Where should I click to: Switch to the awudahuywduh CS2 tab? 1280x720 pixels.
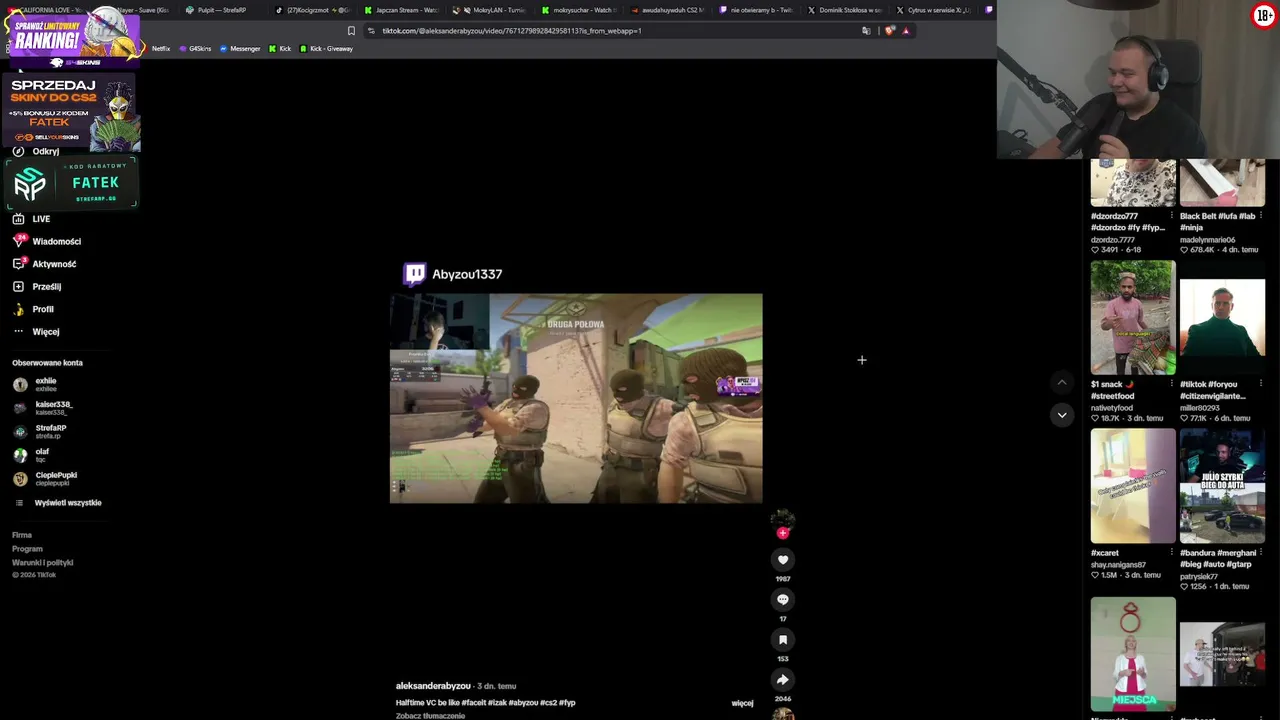[x=668, y=10]
